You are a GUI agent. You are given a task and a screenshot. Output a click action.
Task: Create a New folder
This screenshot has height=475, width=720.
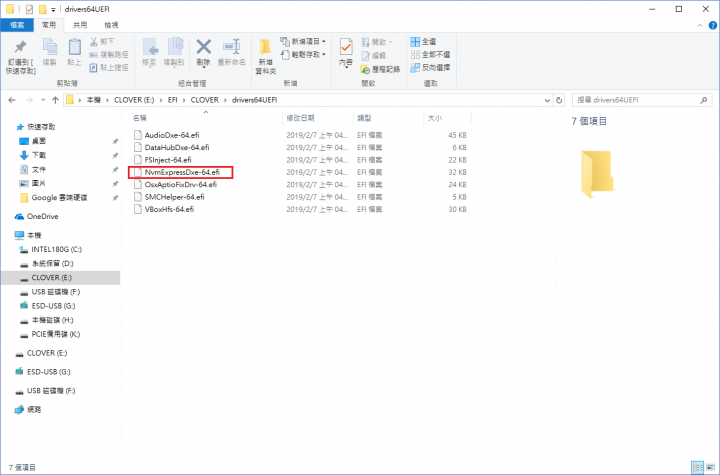point(265,57)
